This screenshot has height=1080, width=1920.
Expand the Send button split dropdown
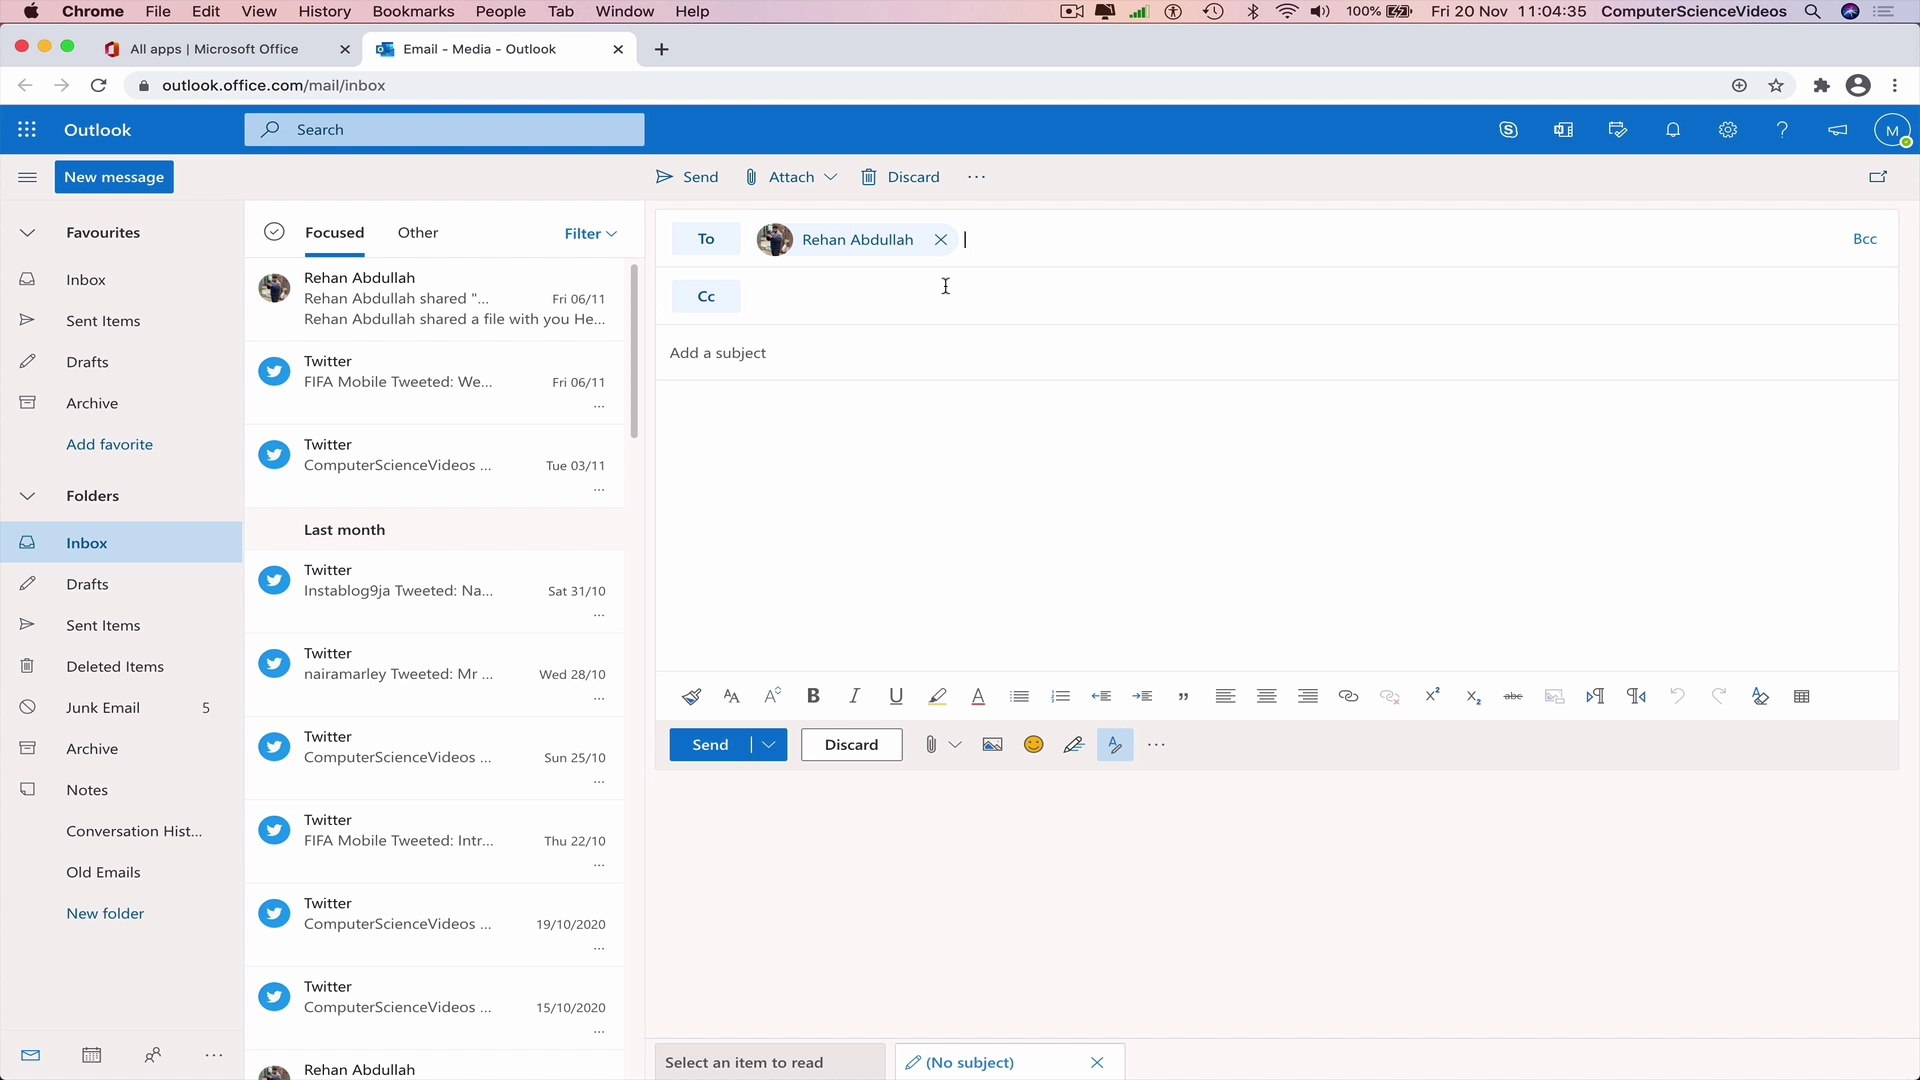(768, 744)
